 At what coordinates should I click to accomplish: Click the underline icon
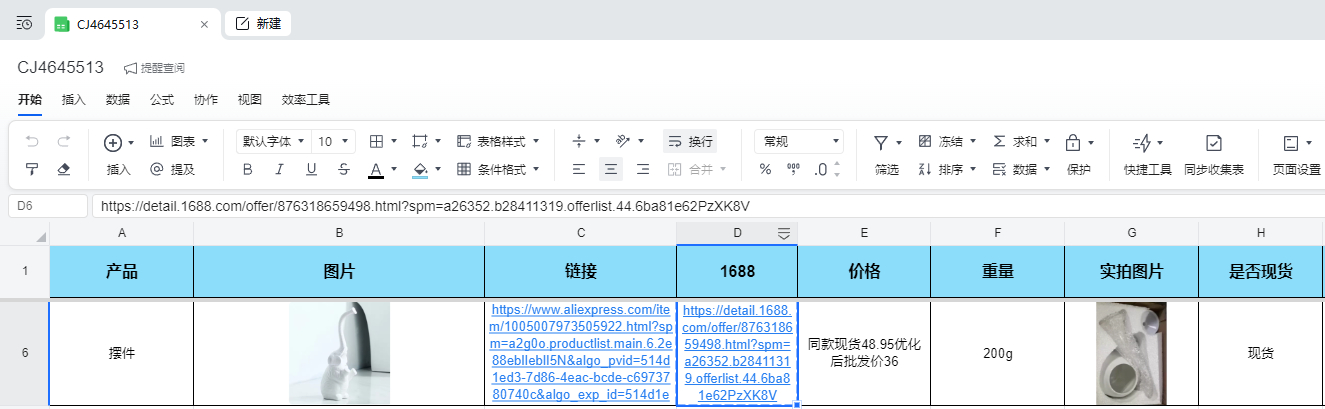[311, 169]
